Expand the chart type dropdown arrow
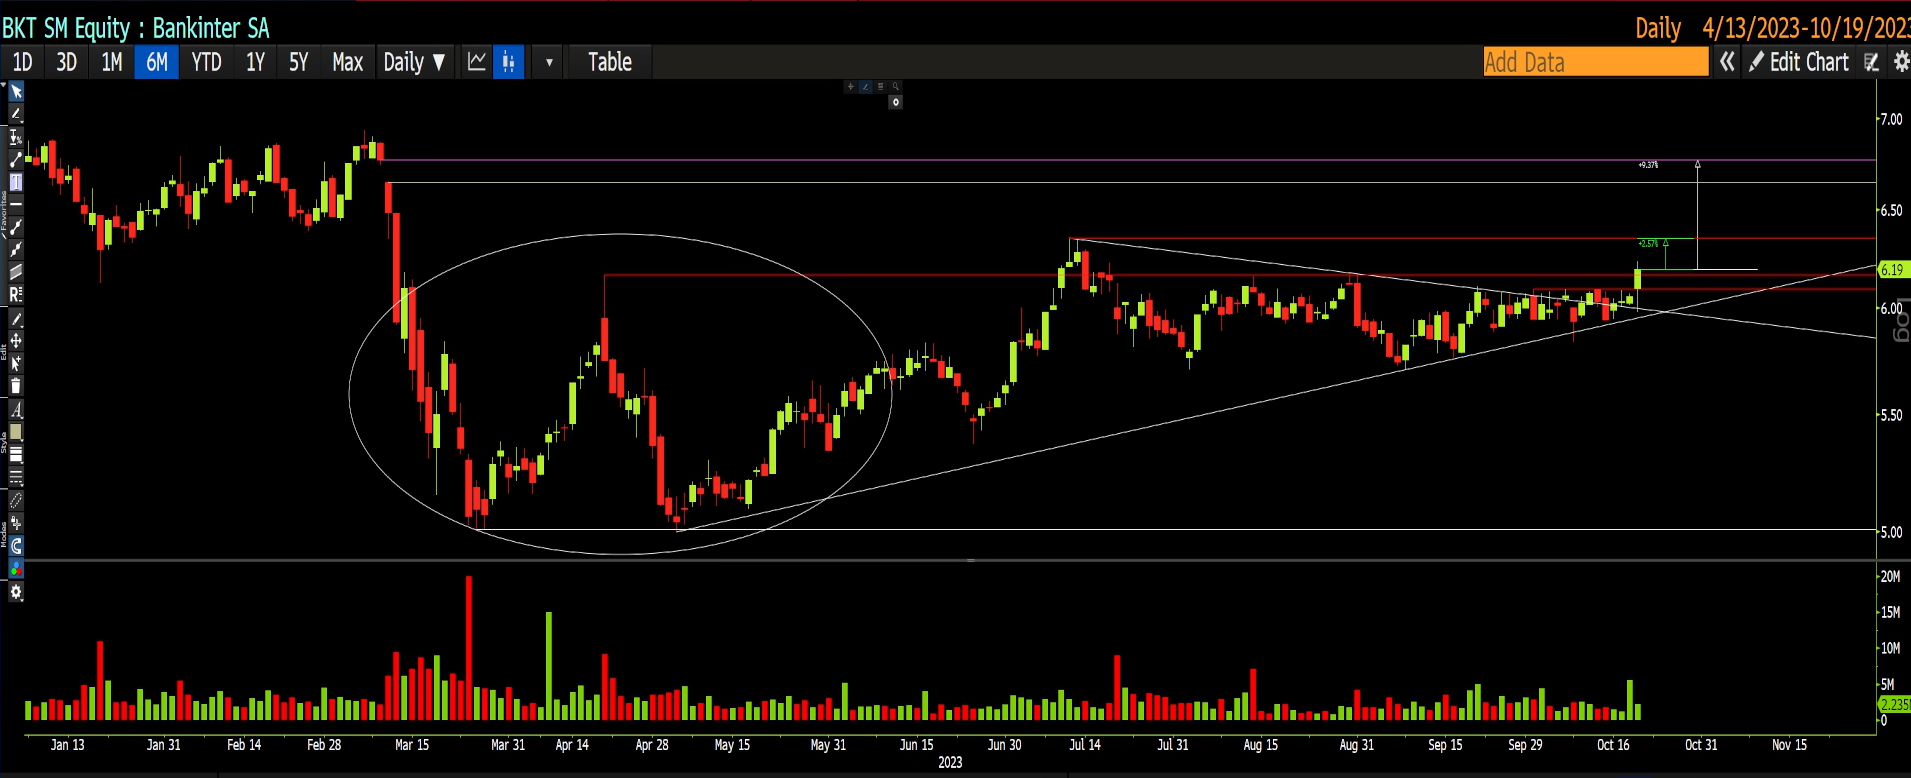Viewport: 1911px width, 778px height. 549,62
